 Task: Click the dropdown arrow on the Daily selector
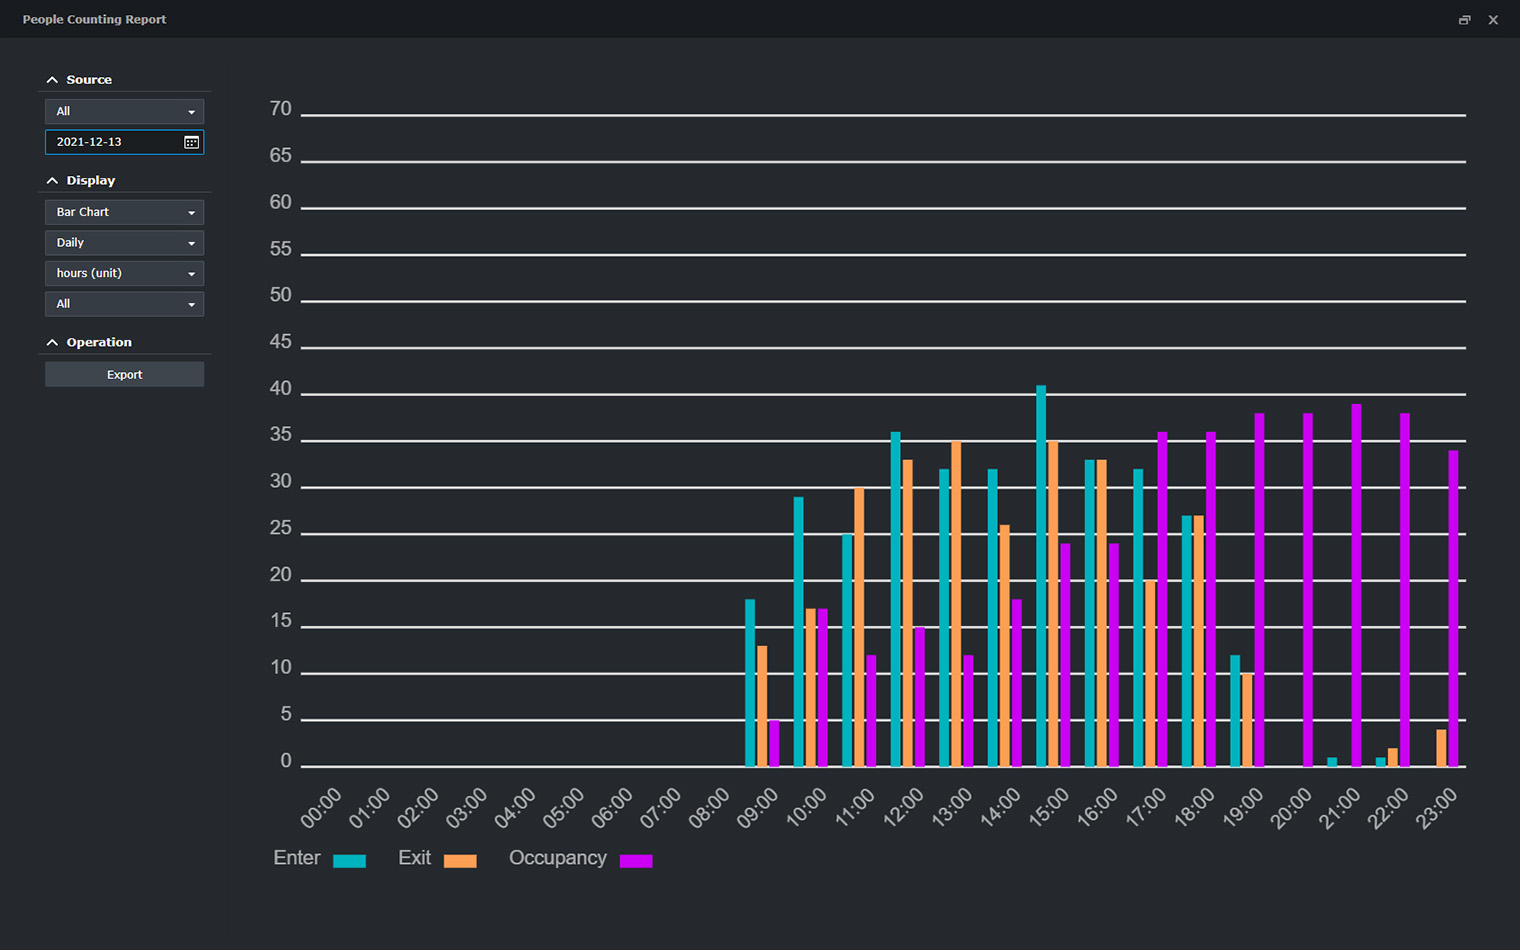click(x=191, y=242)
